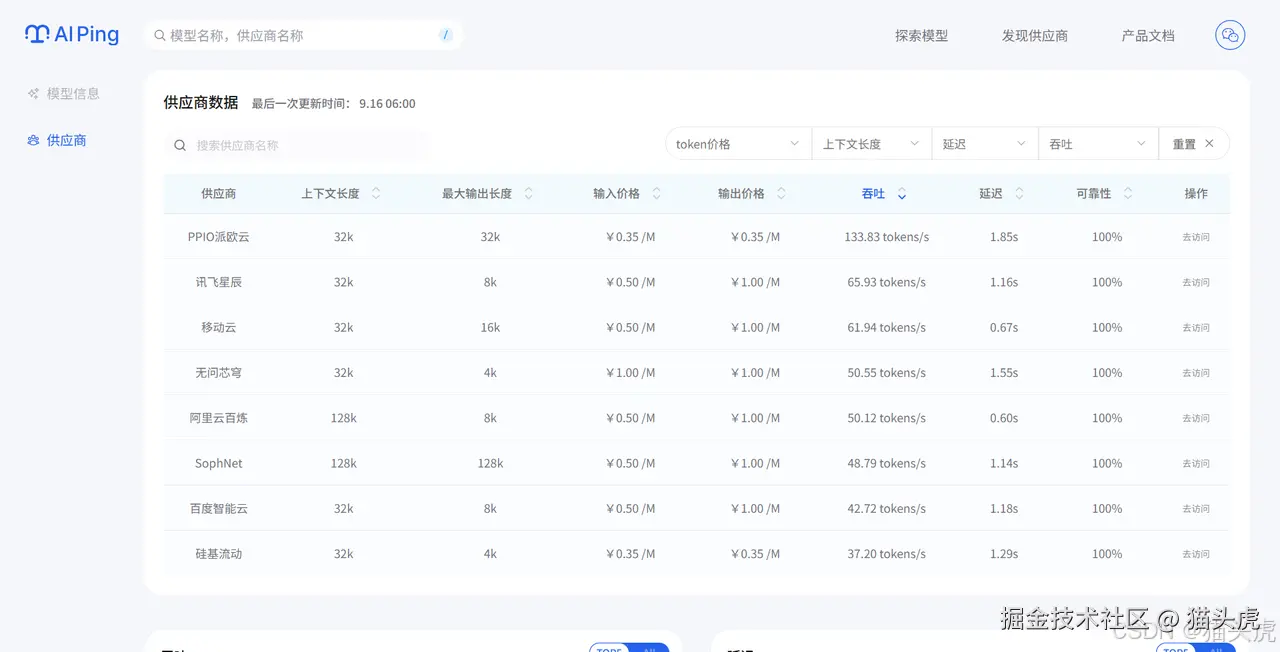Click the sort icon on the 输入价格 column
Image resolution: width=1280 pixels, height=652 pixels.
coord(654,193)
